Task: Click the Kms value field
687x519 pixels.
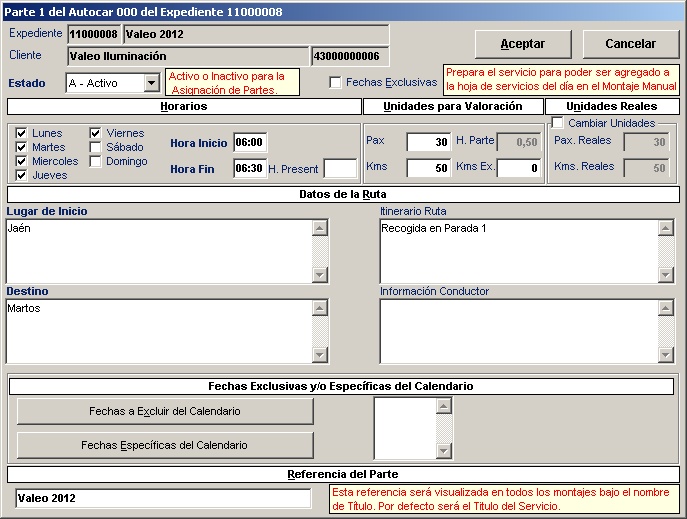Action: [x=428, y=168]
